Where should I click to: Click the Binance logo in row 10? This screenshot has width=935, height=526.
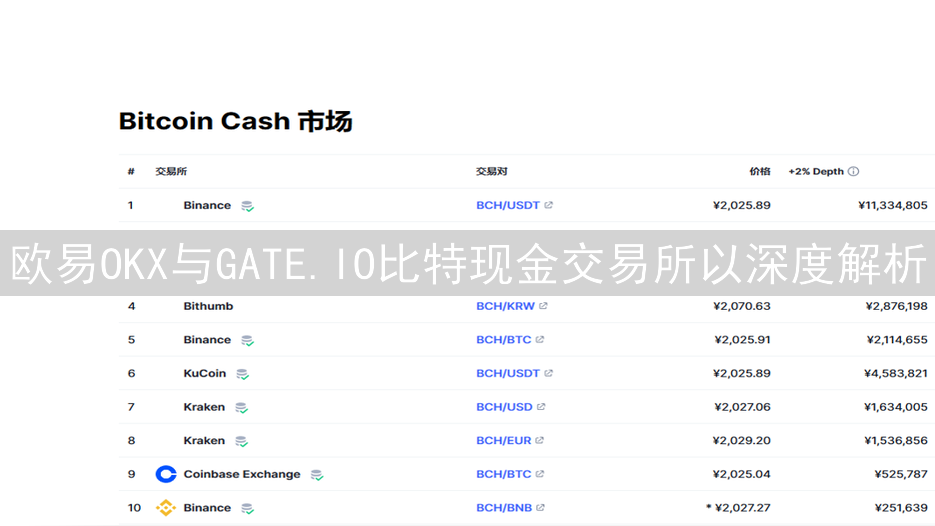click(166, 508)
